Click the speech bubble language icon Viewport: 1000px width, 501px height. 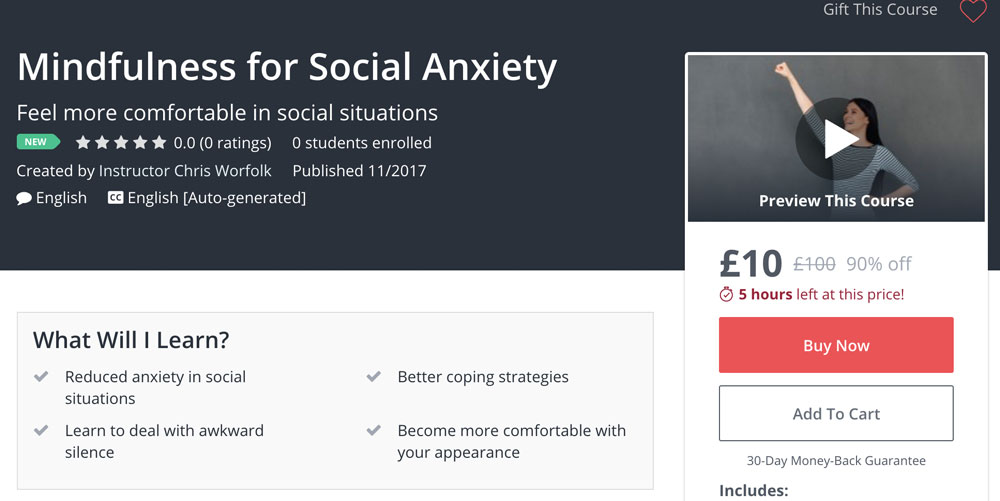pos(24,198)
